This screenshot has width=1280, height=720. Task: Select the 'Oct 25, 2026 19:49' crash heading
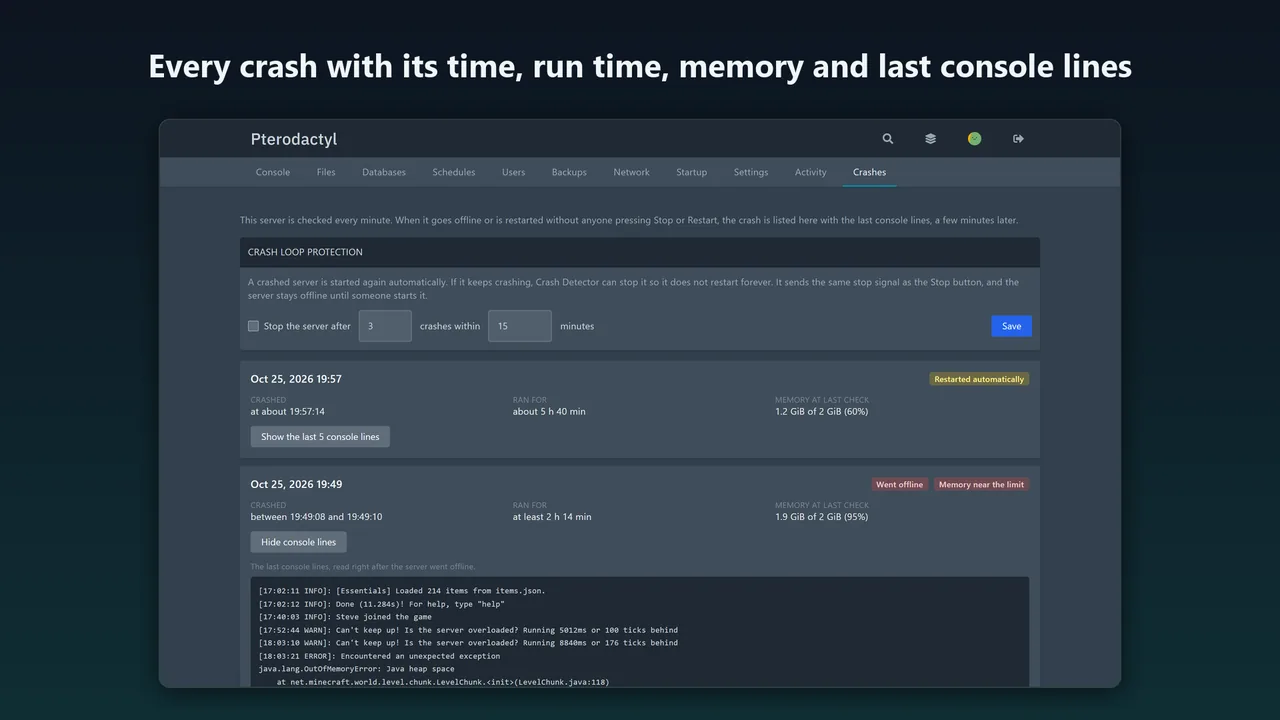pos(296,484)
